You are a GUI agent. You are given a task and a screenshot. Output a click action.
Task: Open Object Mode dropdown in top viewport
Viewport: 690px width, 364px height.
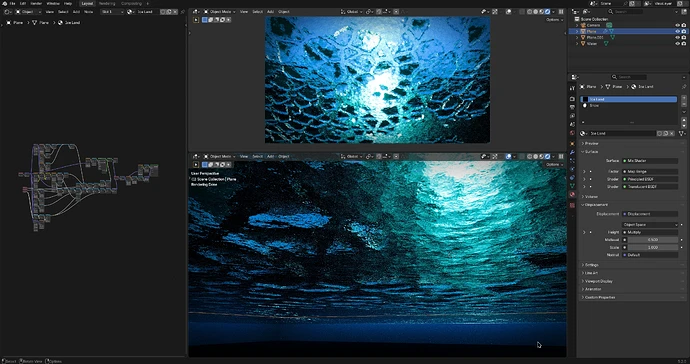click(x=219, y=12)
